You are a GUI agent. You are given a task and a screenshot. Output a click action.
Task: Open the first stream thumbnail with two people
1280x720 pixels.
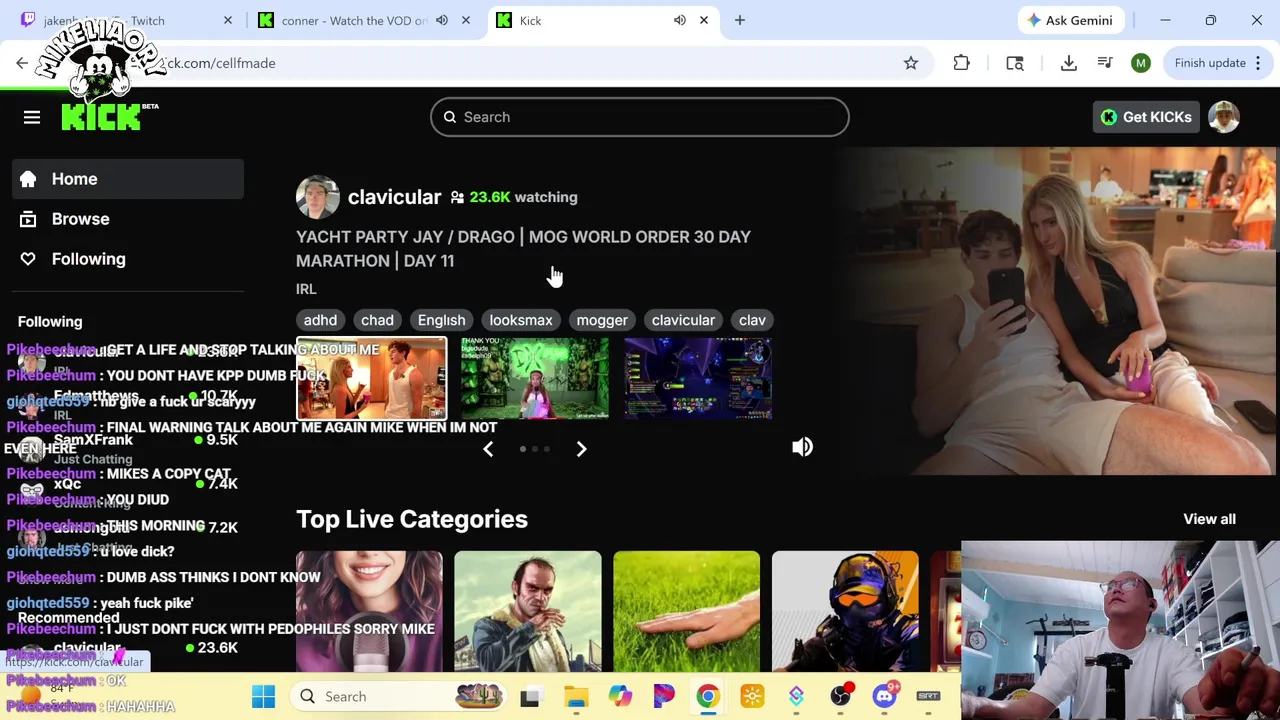click(371, 378)
